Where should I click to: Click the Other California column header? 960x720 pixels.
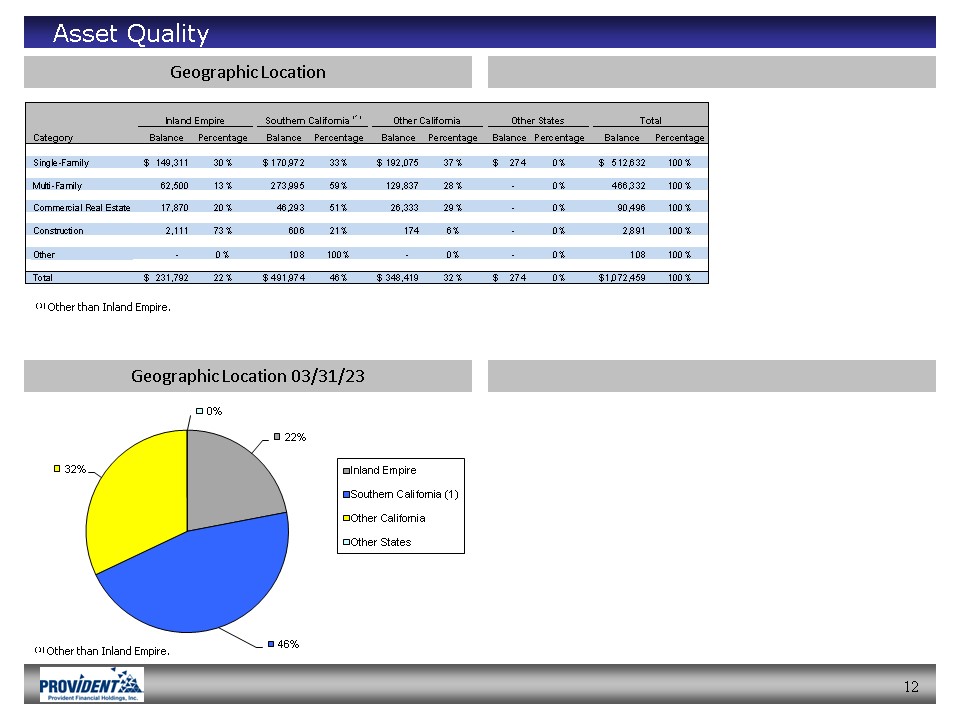coord(426,120)
